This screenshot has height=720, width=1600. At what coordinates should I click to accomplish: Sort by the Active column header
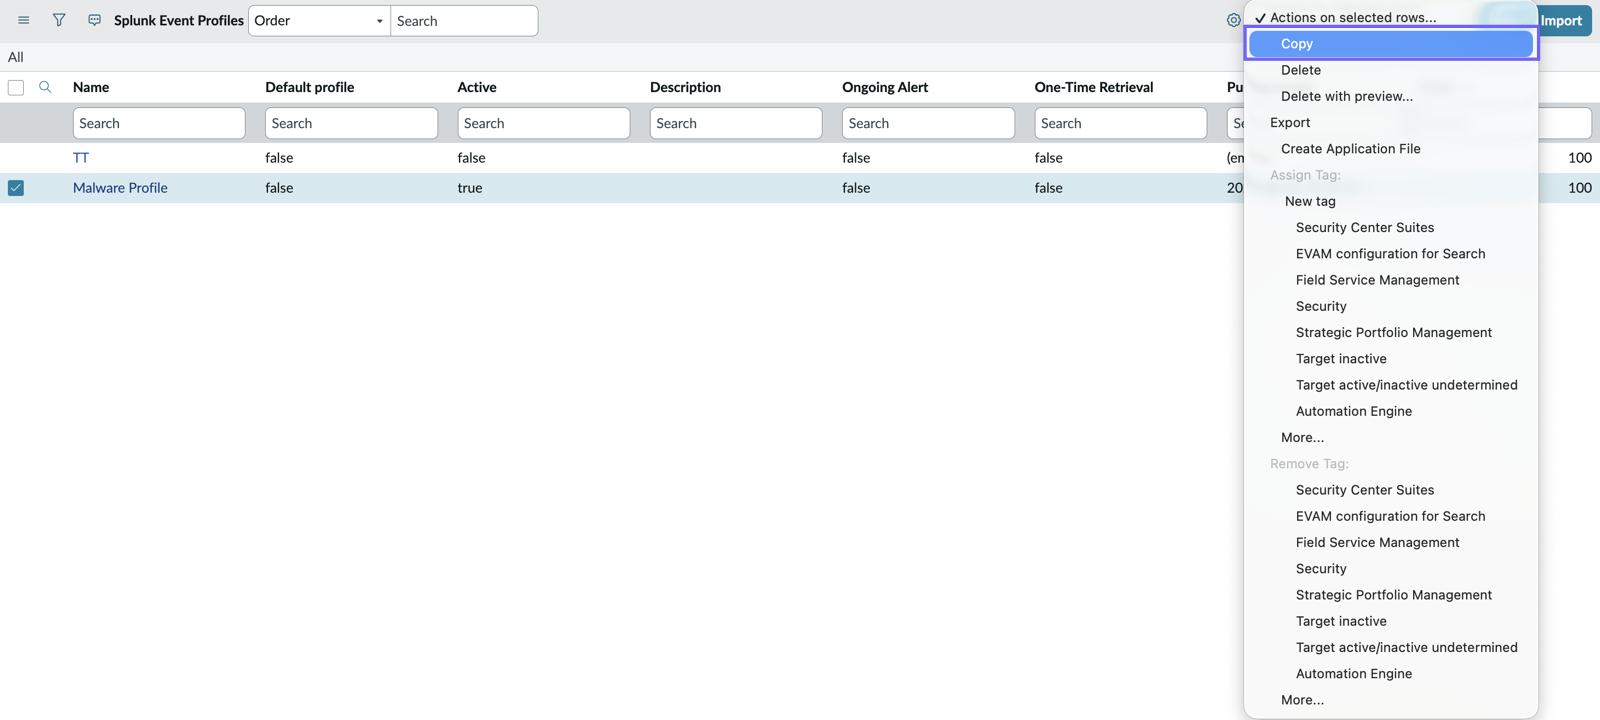pyautogui.click(x=477, y=87)
